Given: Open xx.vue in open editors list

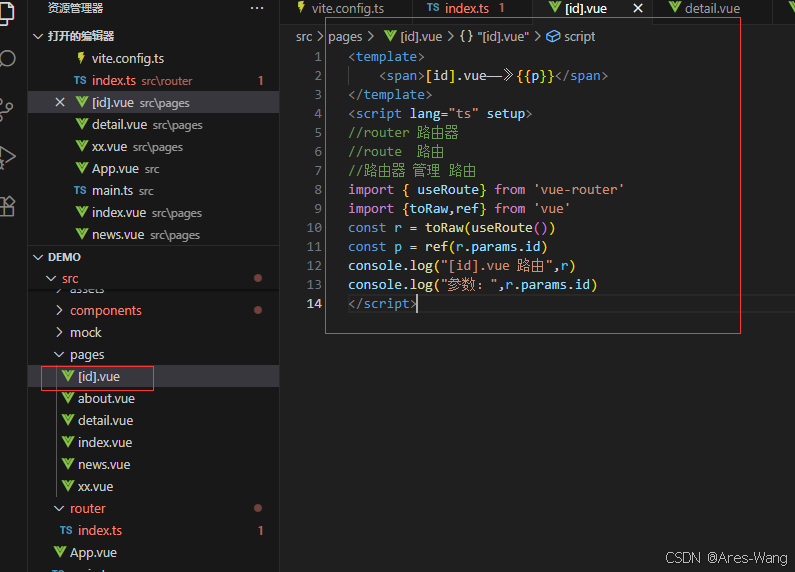Looking at the screenshot, I should tap(153, 147).
